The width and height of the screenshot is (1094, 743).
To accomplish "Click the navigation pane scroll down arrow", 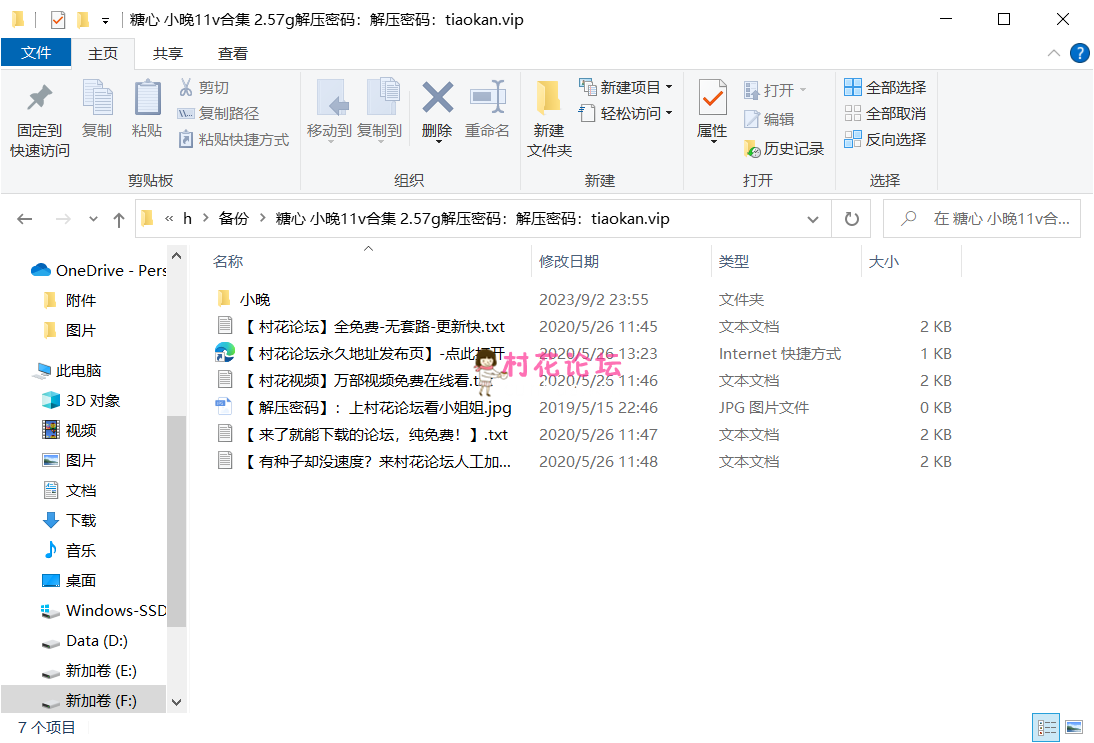I will pyautogui.click(x=177, y=703).
